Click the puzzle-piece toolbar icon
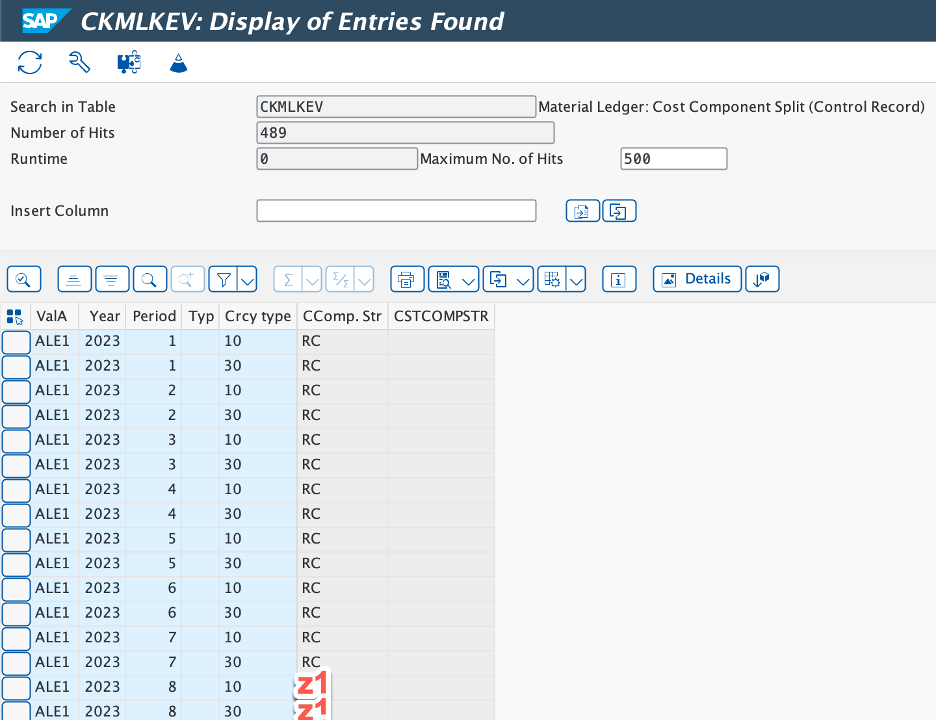The height and width of the screenshot is (720, 936). pos(129,62)
